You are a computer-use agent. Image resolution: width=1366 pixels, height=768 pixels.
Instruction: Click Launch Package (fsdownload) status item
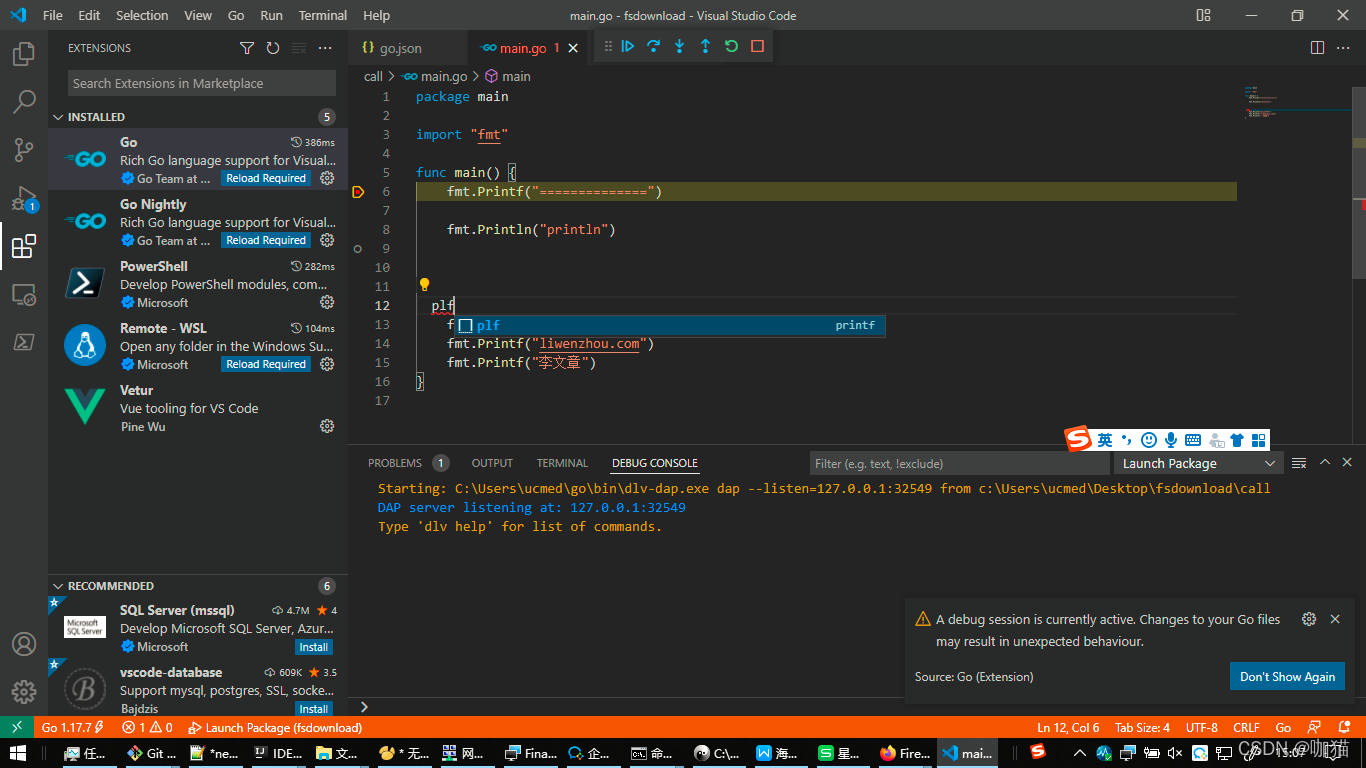275,727
